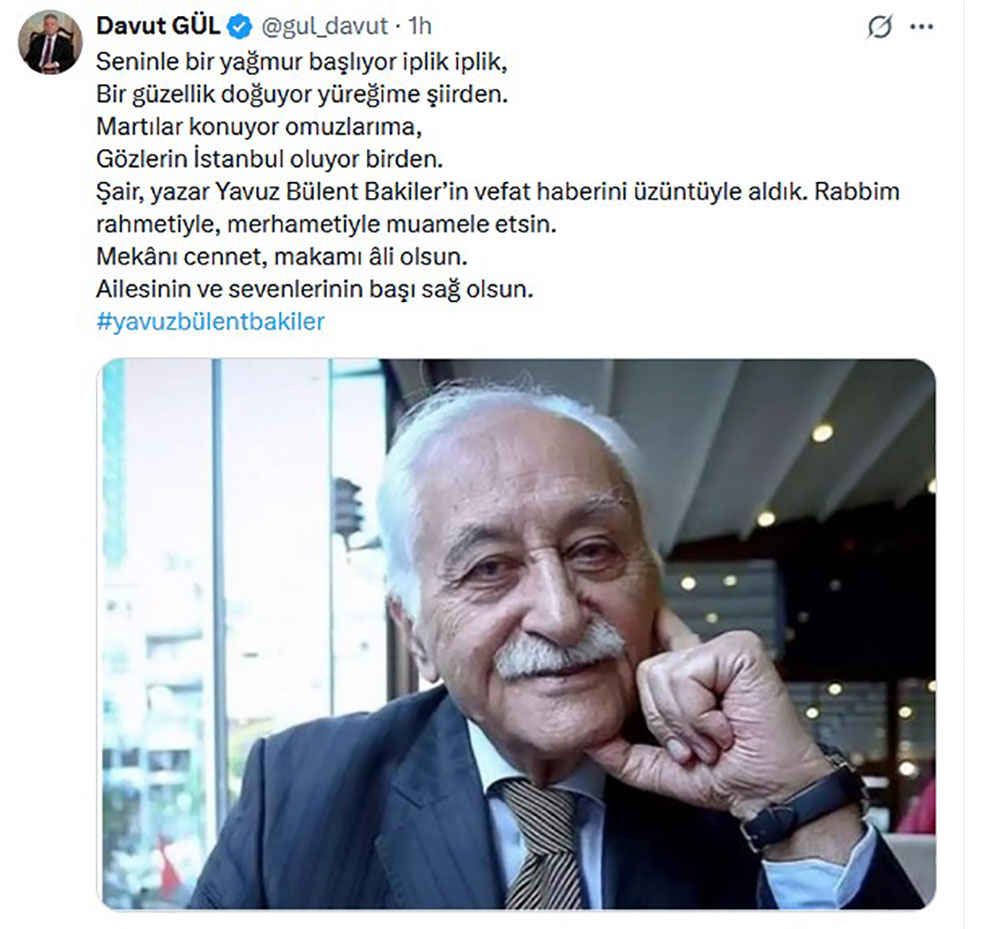This screenshot has height=929, width=983.
Task: Click the line 'Martılar konuyor omuzlarıma'
Action: (259, 127)
